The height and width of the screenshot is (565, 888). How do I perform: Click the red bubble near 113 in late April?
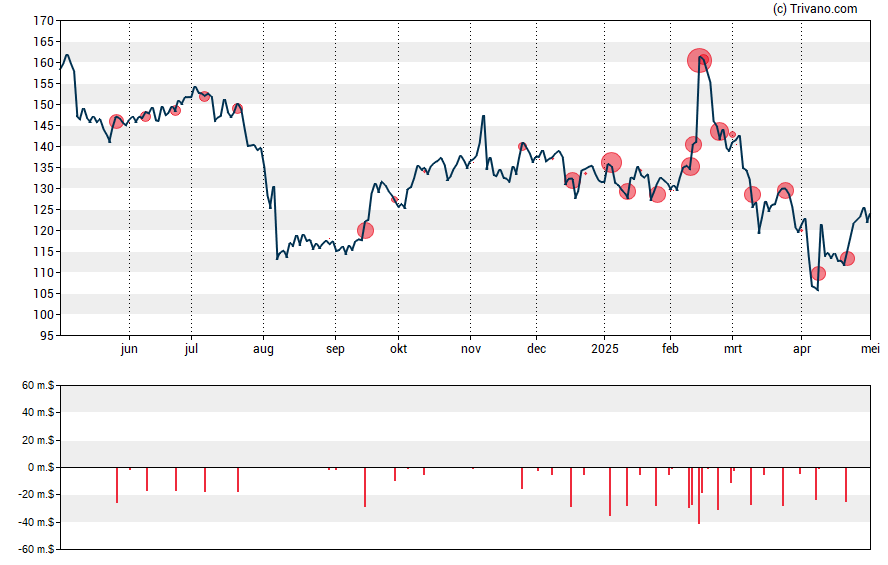coord(847,259)
